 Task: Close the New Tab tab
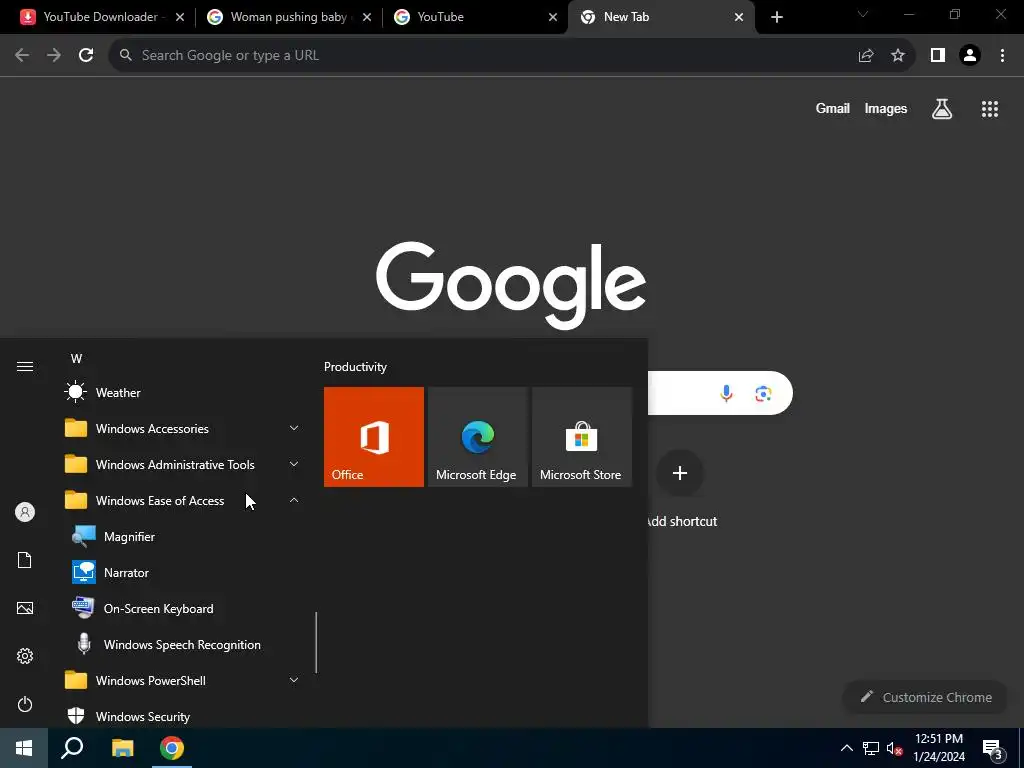tap(739, 17)
